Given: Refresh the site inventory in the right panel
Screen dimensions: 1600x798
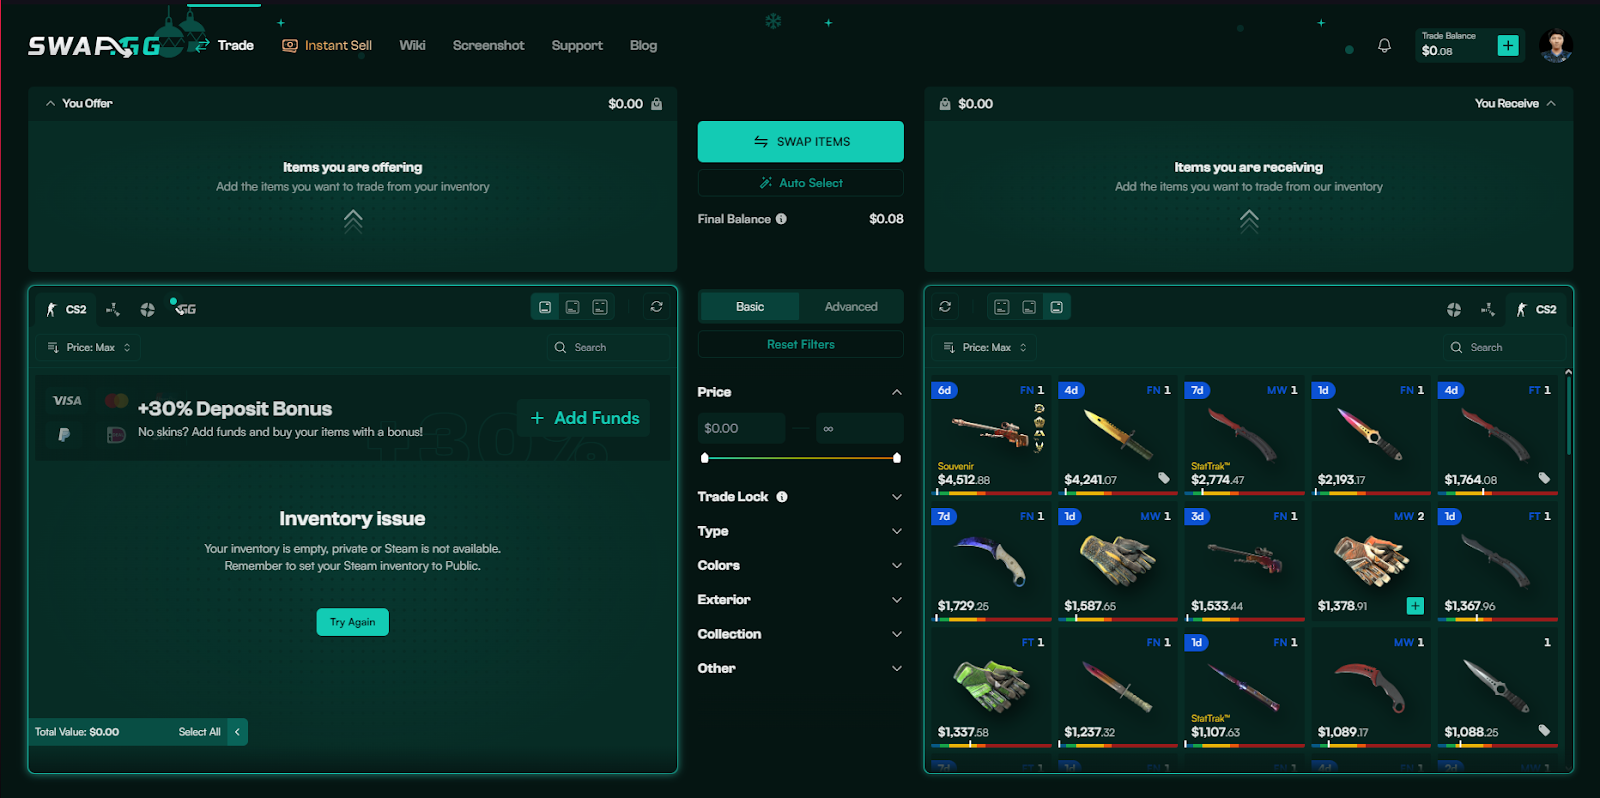Looking at the screenshot, I should click(945, 307).
